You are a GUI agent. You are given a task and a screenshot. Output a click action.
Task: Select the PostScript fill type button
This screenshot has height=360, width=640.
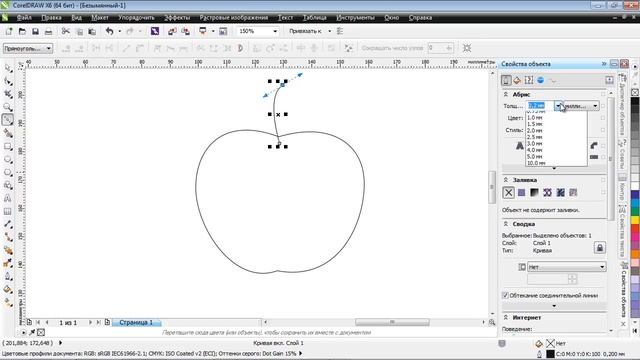[x=573, y=193]
